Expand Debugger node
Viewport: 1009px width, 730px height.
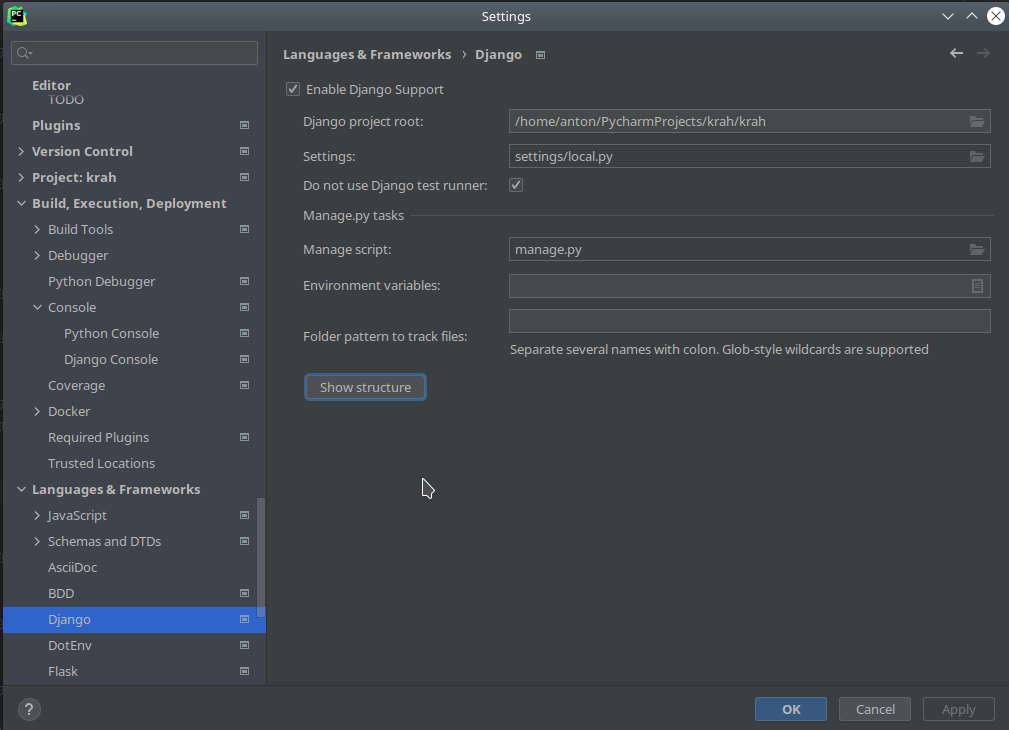37,256
